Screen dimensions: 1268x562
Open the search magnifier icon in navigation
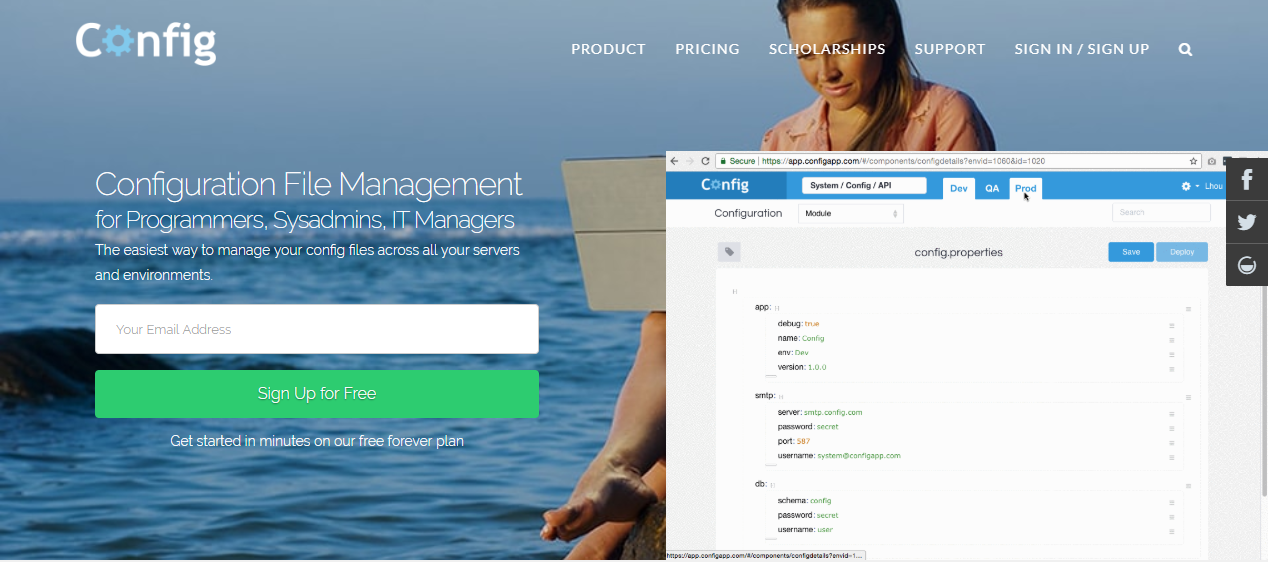(x=1185, y=49)
